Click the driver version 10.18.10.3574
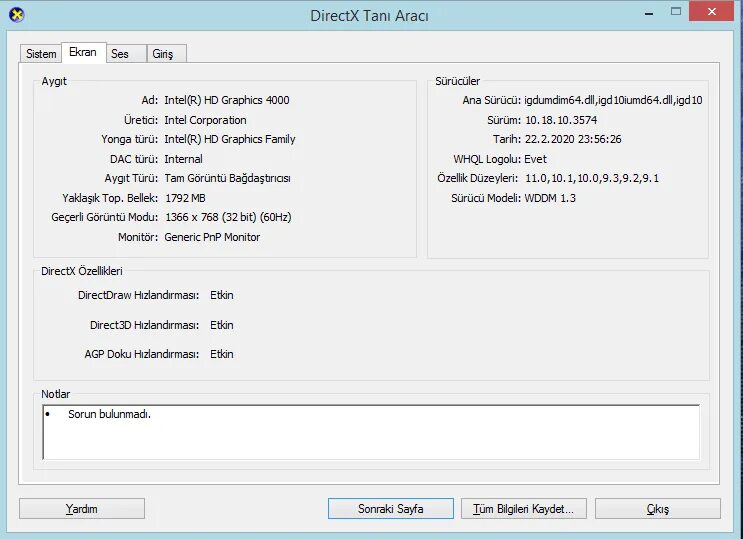Image resolution: width=743 pixels, height=539 pixels. tap(561, 120)
